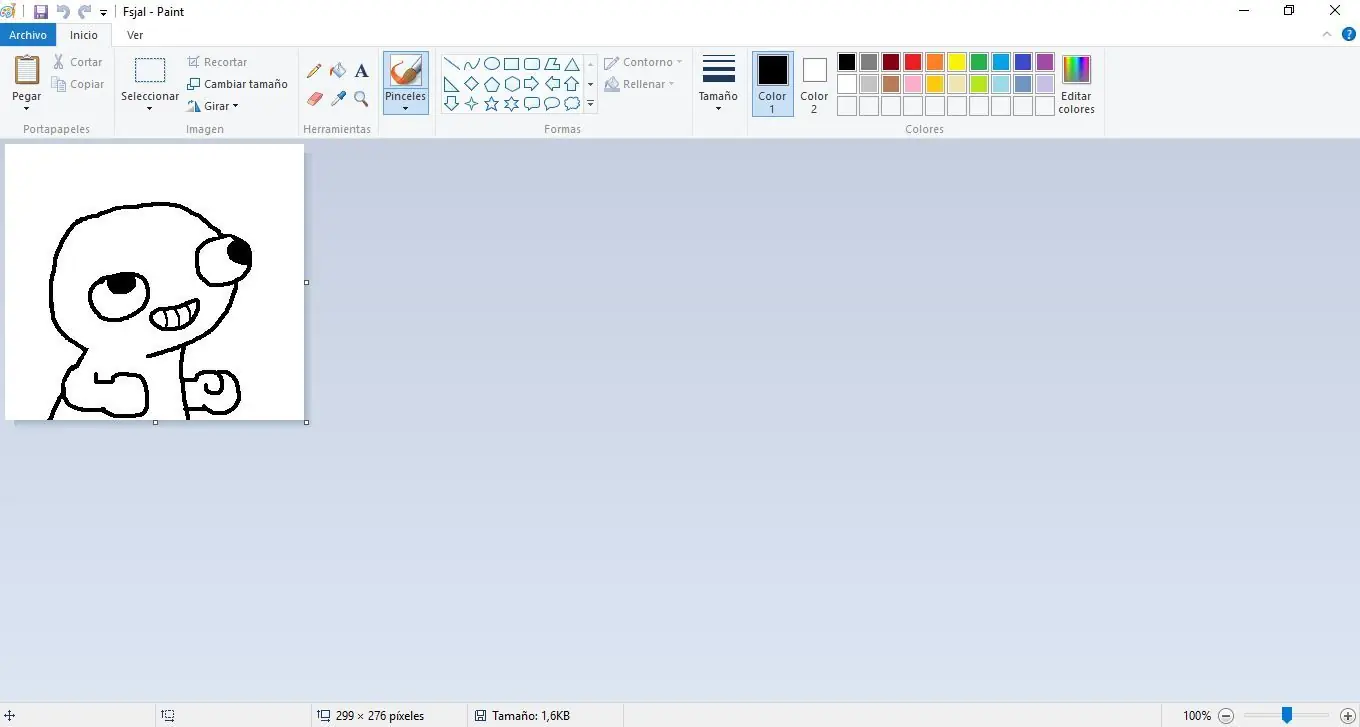Image resolution: width=1360 pixels, height=727 pixels.
Task: Expand the Pinceles dropdown arrow
Action: pyautogui.click(x=405, y=108)
